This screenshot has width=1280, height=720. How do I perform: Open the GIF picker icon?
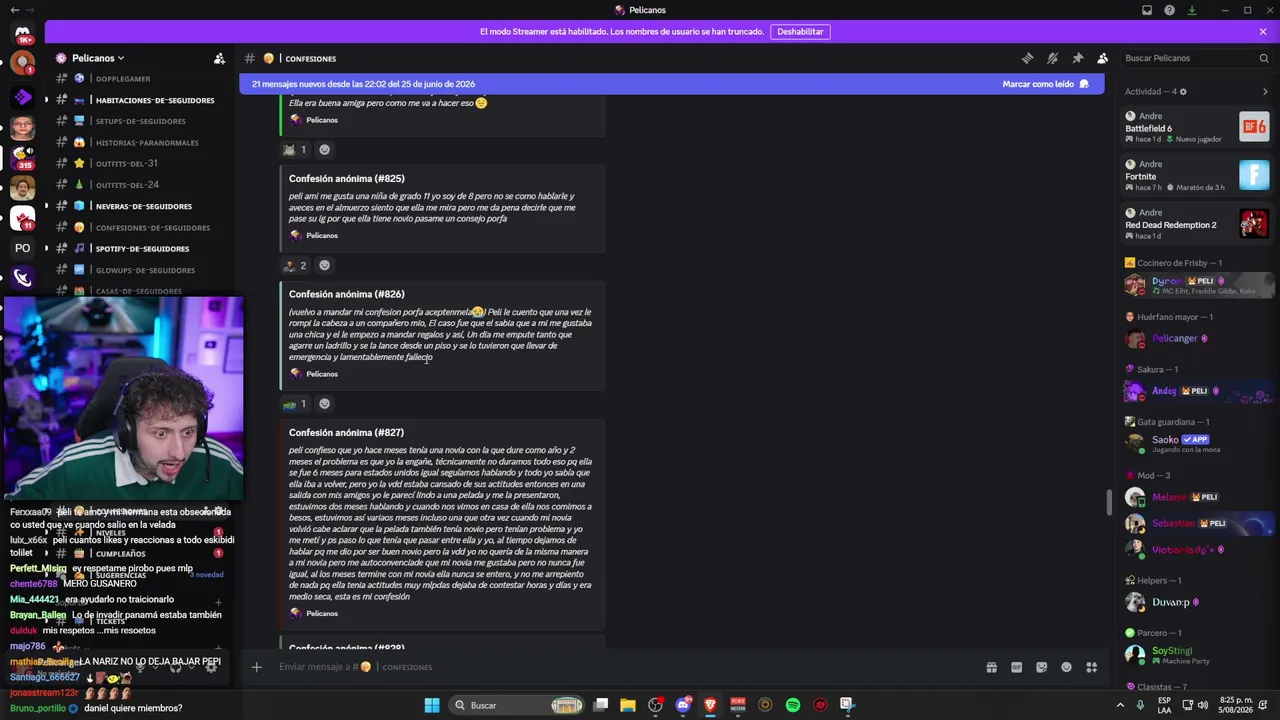coord(1016,667)
